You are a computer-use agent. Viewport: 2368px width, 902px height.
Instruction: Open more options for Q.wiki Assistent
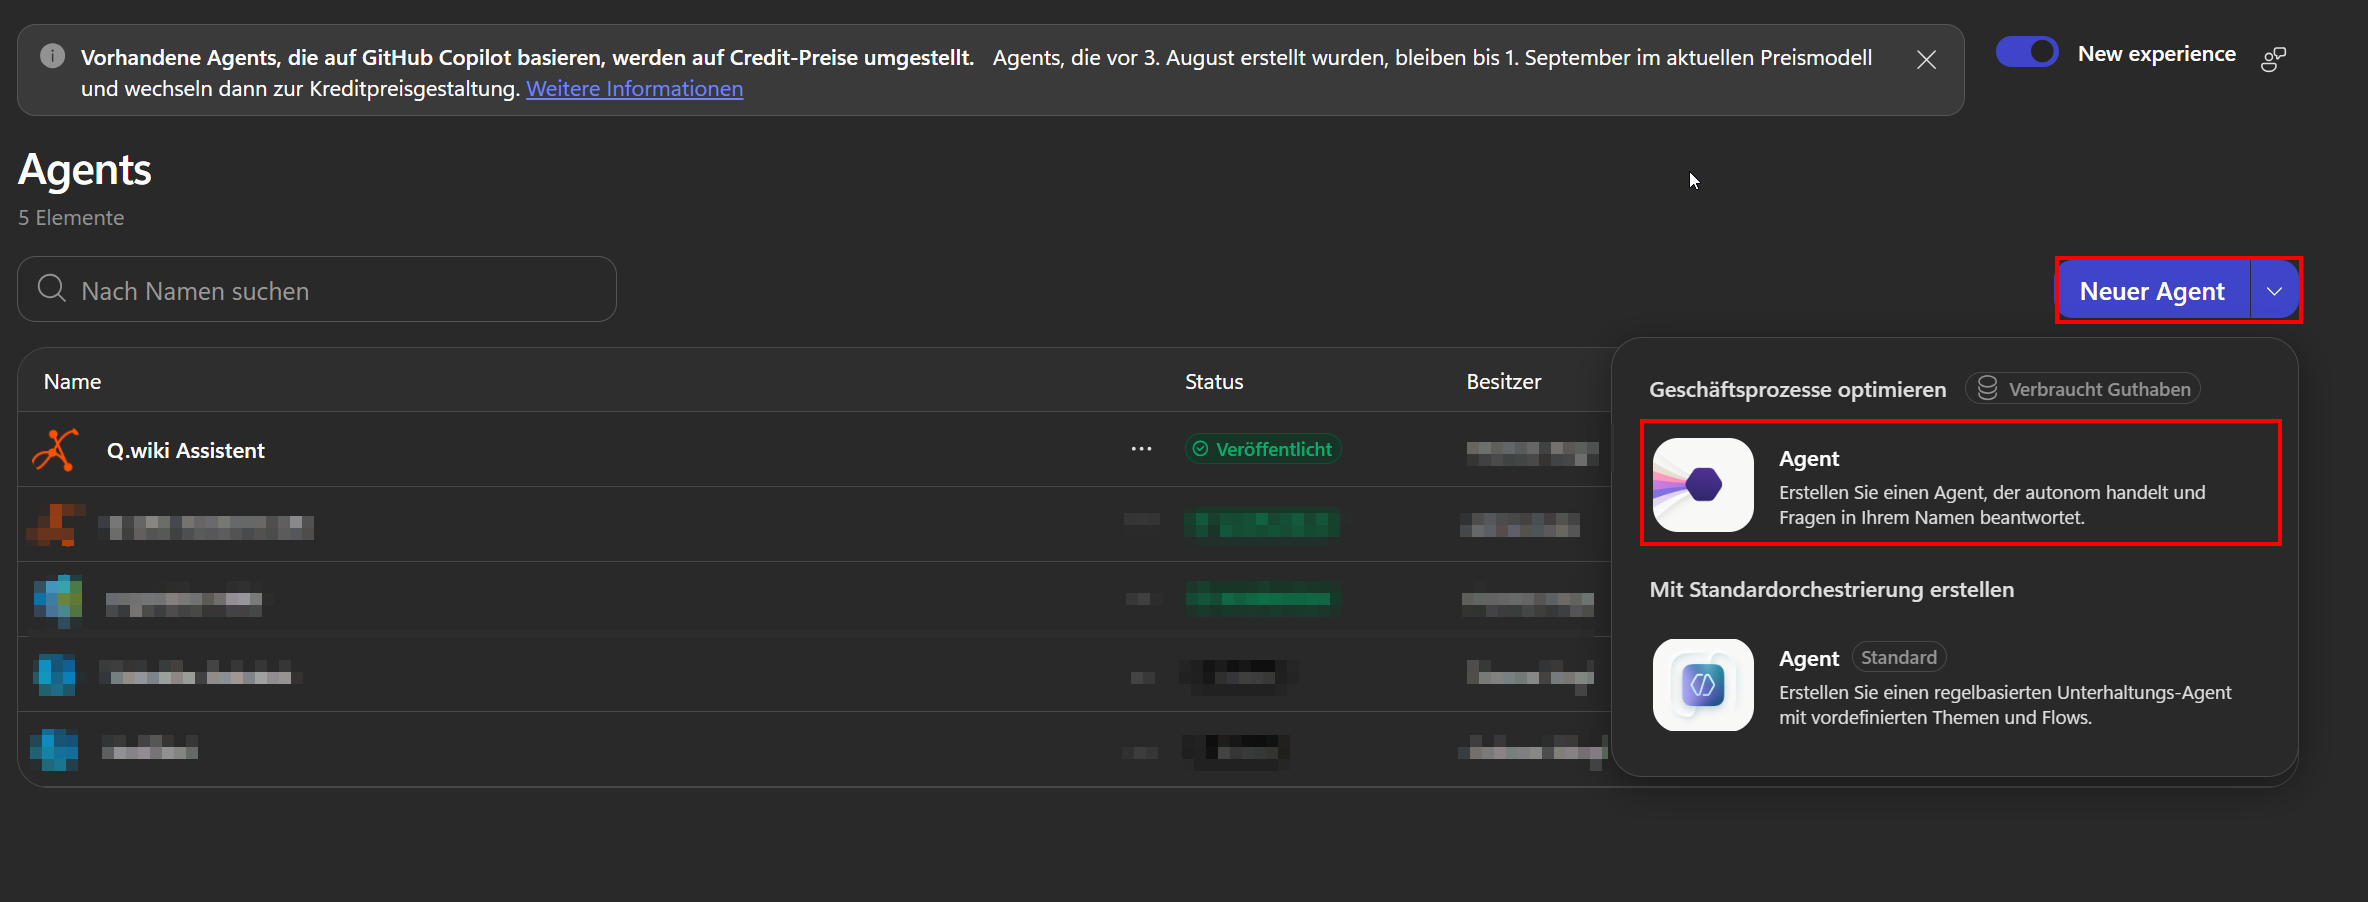(x=1141, y=449)
